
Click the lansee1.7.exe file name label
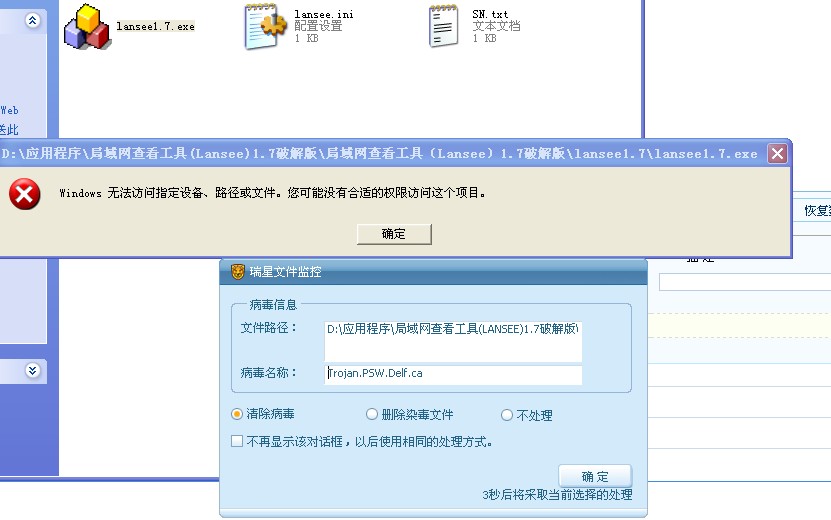(x=156, y=27)
